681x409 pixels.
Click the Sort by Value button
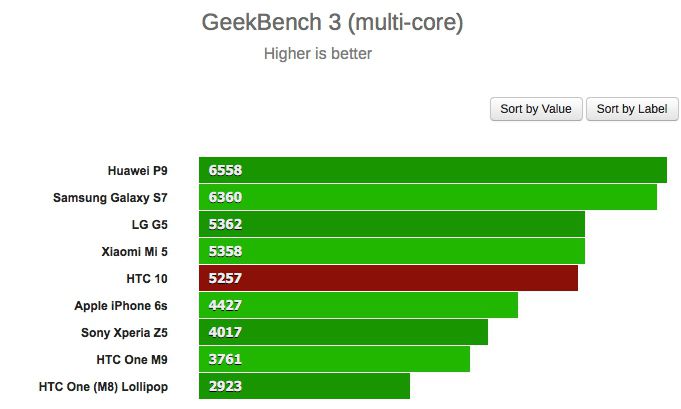tap(535, 109)
